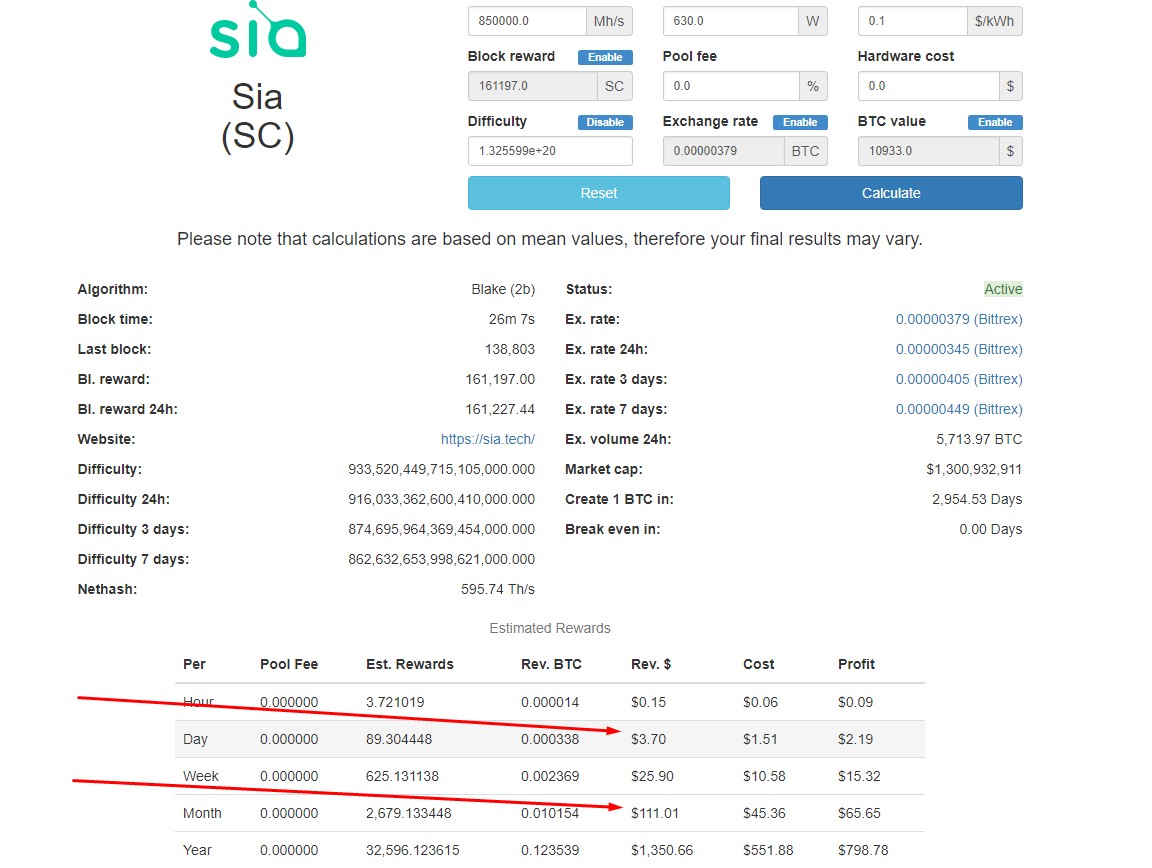Open Ex. rate 3 days 0.00000405 link
The width and height of the screenshot is (1152, 868).
pos(959,379)
